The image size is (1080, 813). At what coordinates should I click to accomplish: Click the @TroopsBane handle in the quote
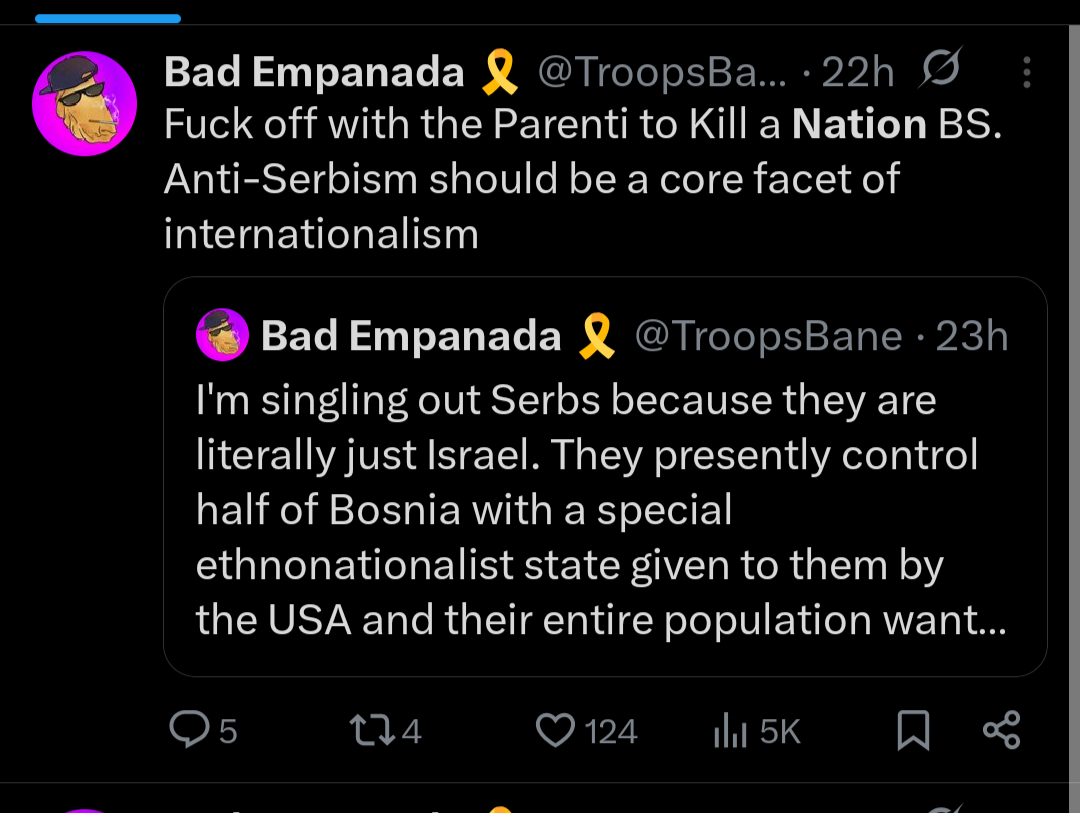tap(769, 336)
